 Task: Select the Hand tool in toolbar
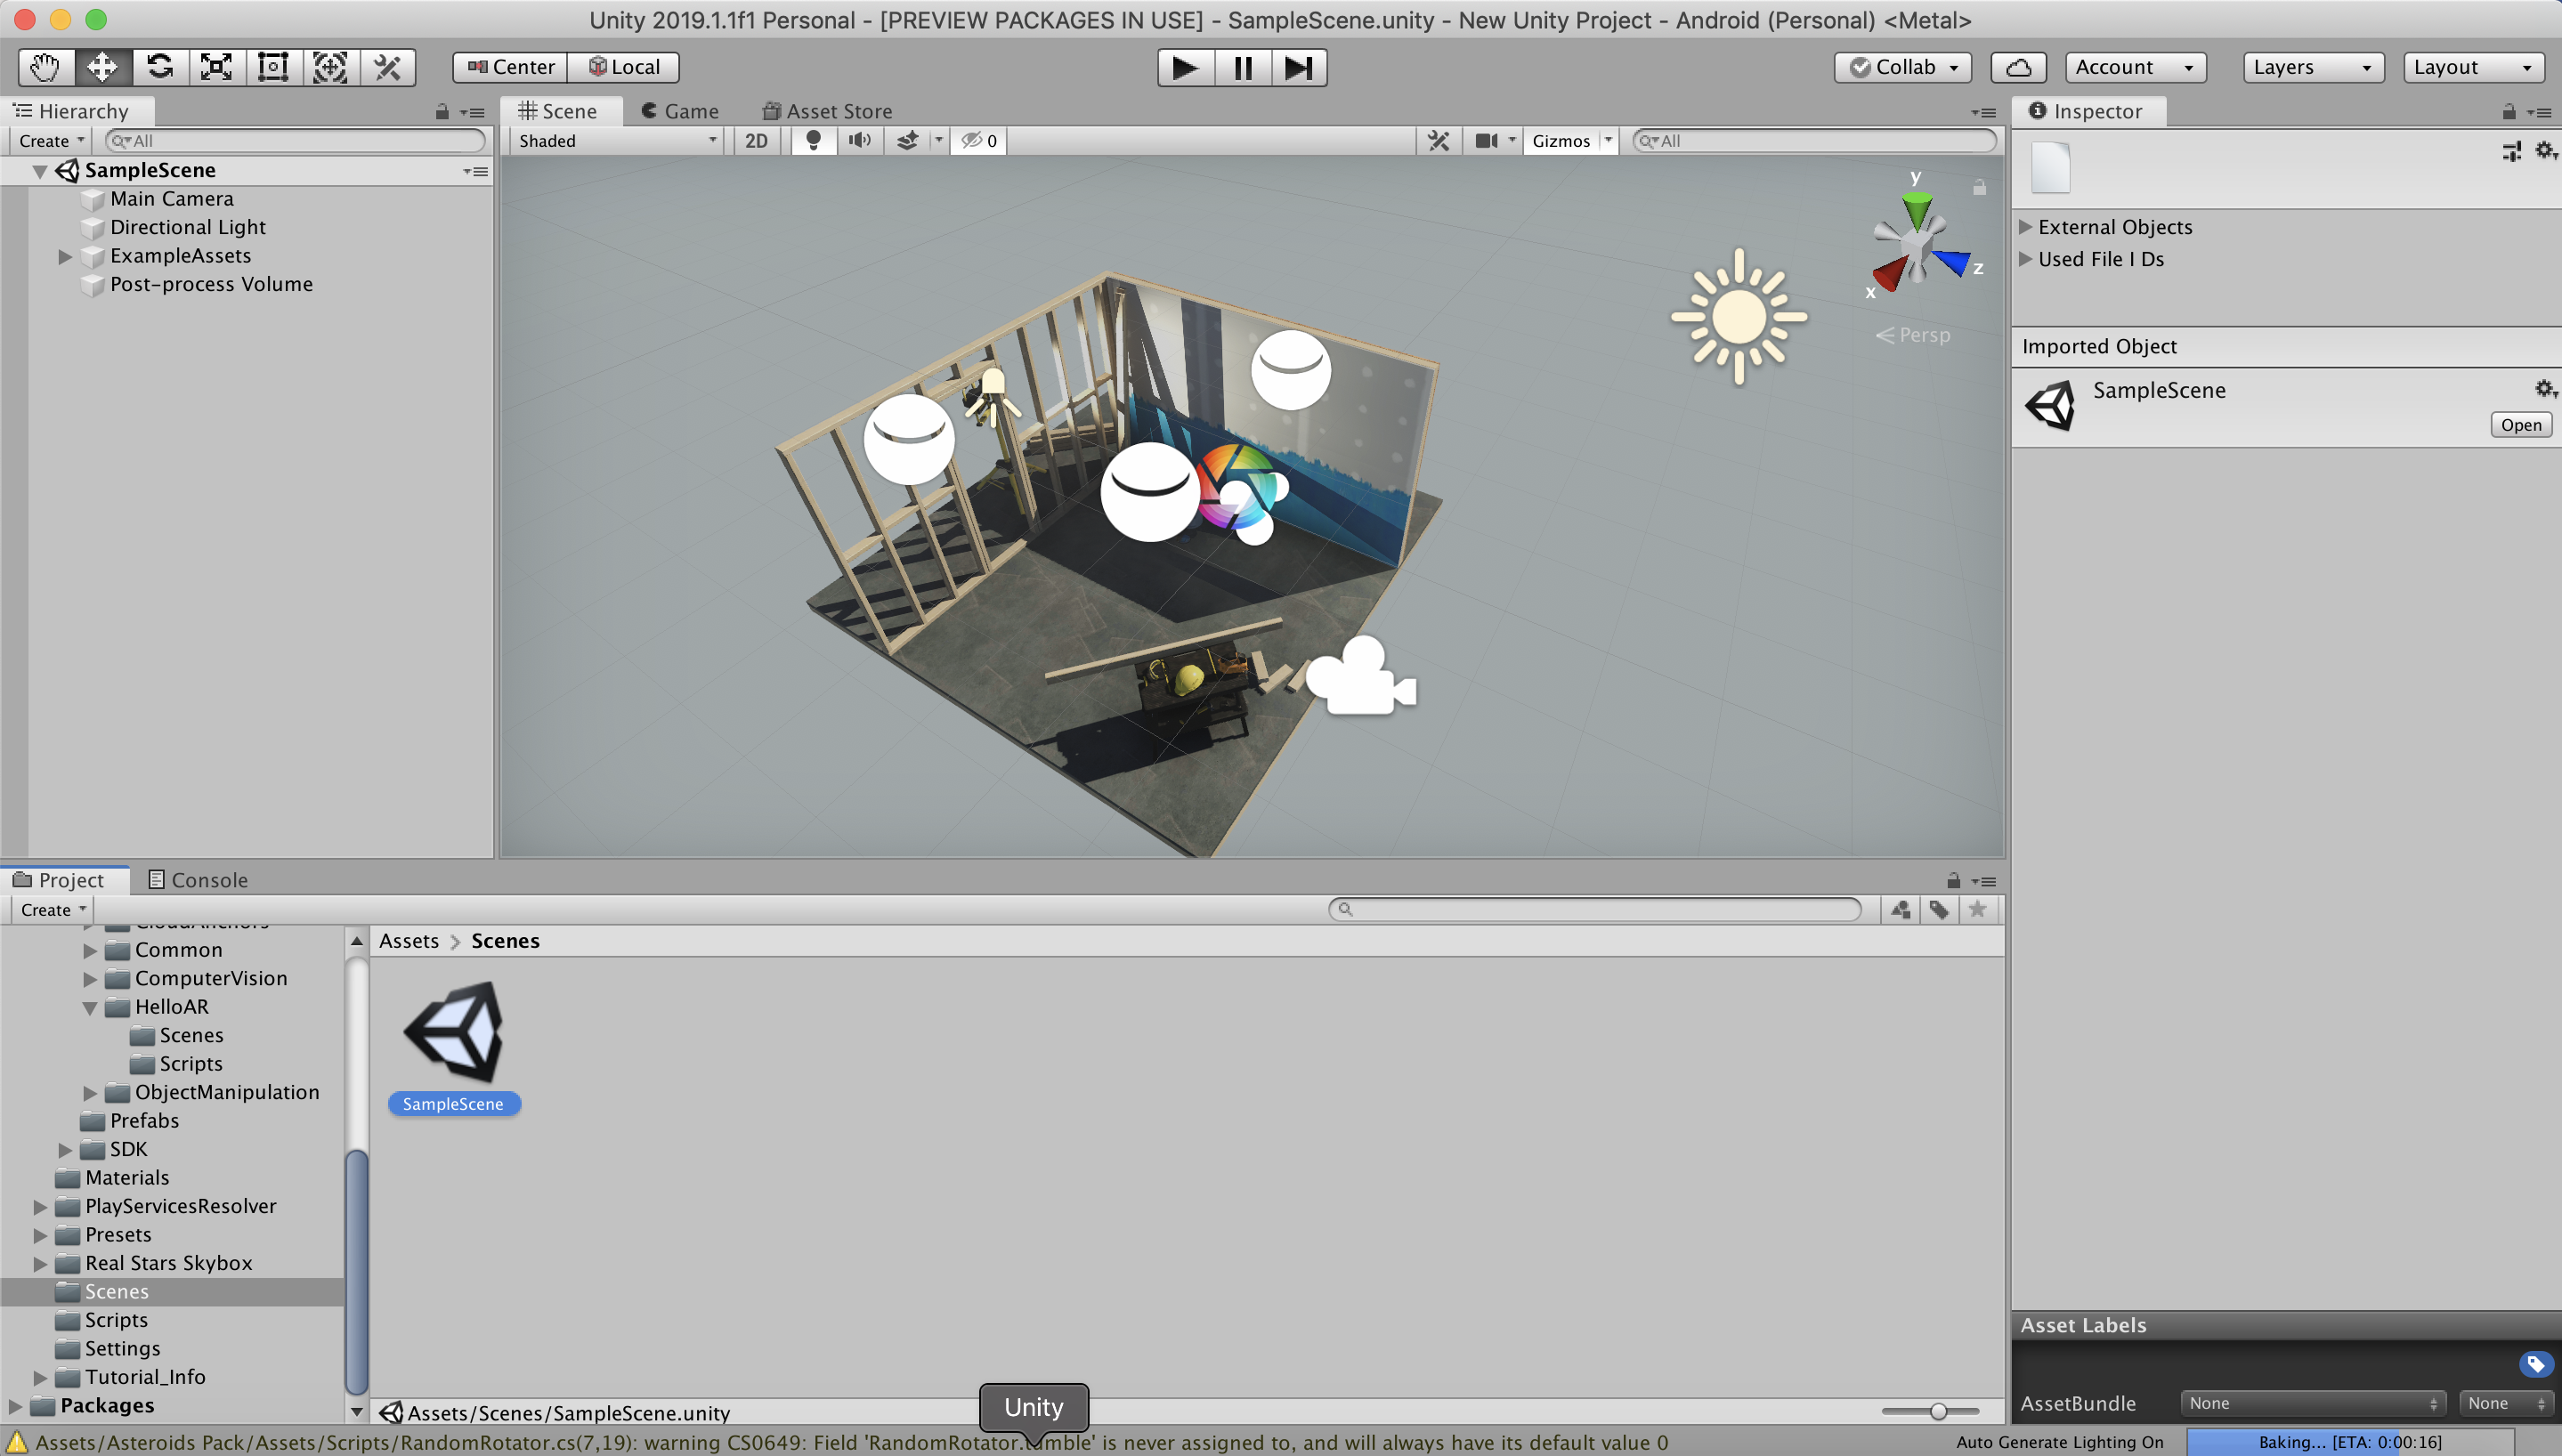(45, 67)
